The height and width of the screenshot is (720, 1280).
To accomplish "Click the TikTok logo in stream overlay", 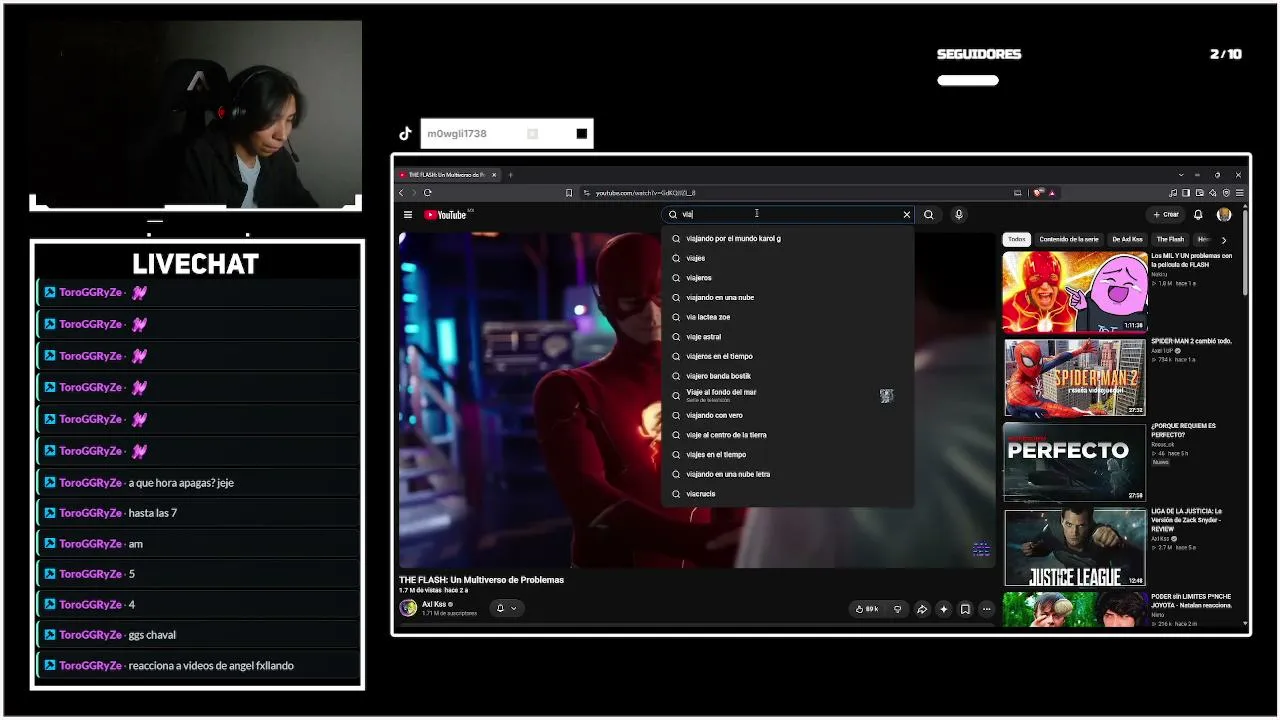I will tap(406, 134).
